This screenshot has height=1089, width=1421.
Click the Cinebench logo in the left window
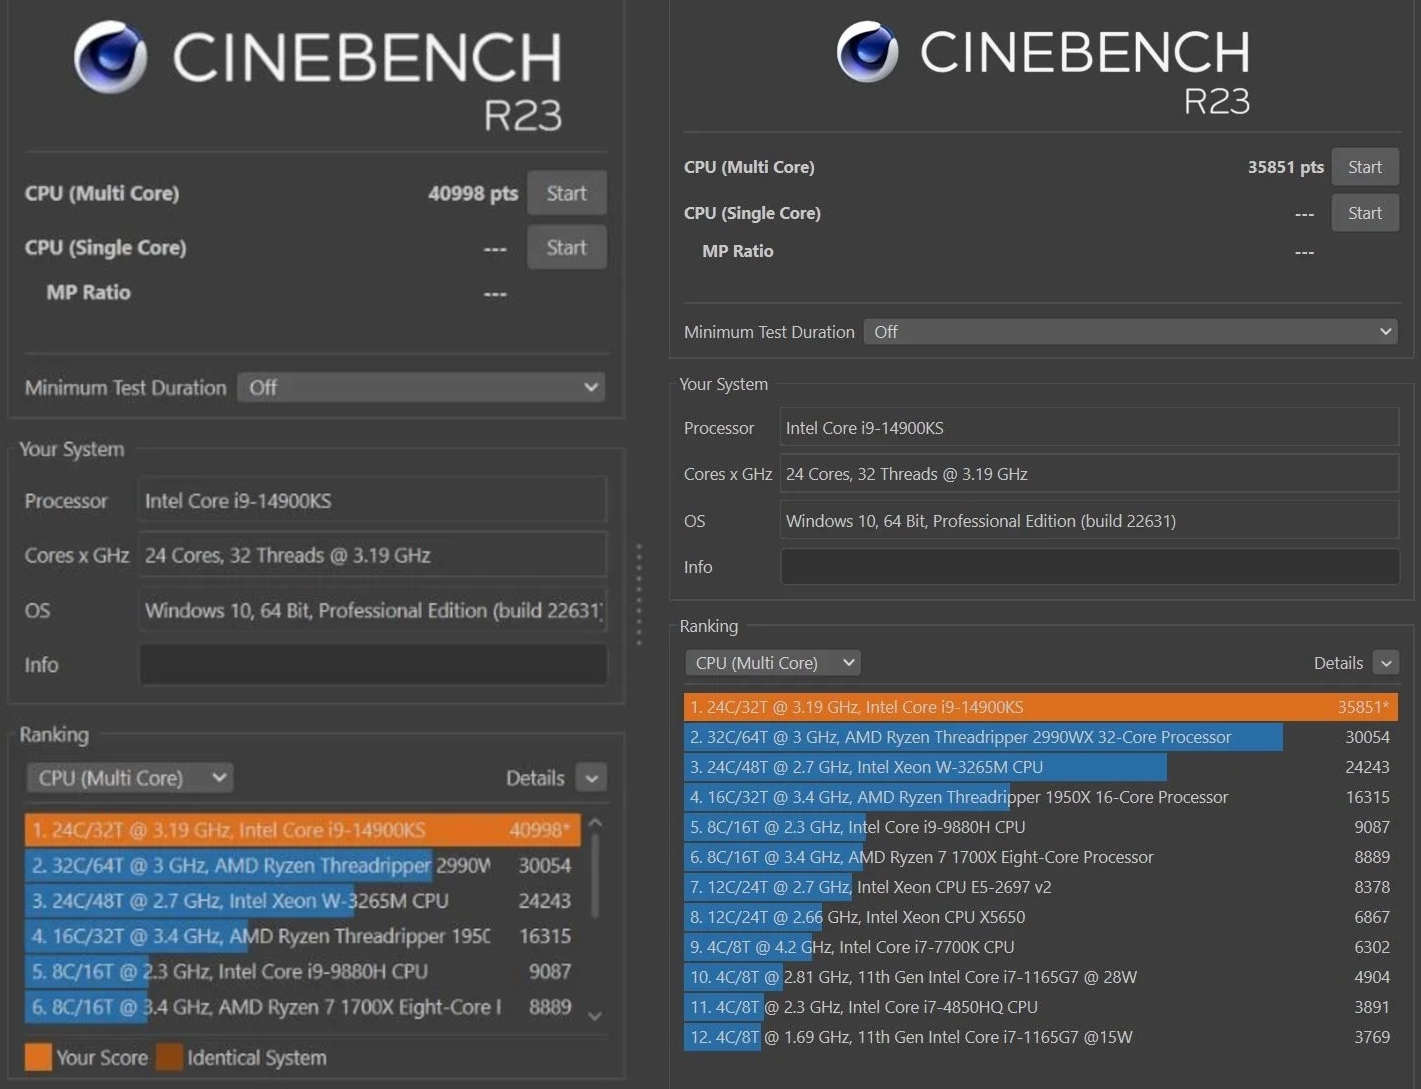[x=110, y=57]
